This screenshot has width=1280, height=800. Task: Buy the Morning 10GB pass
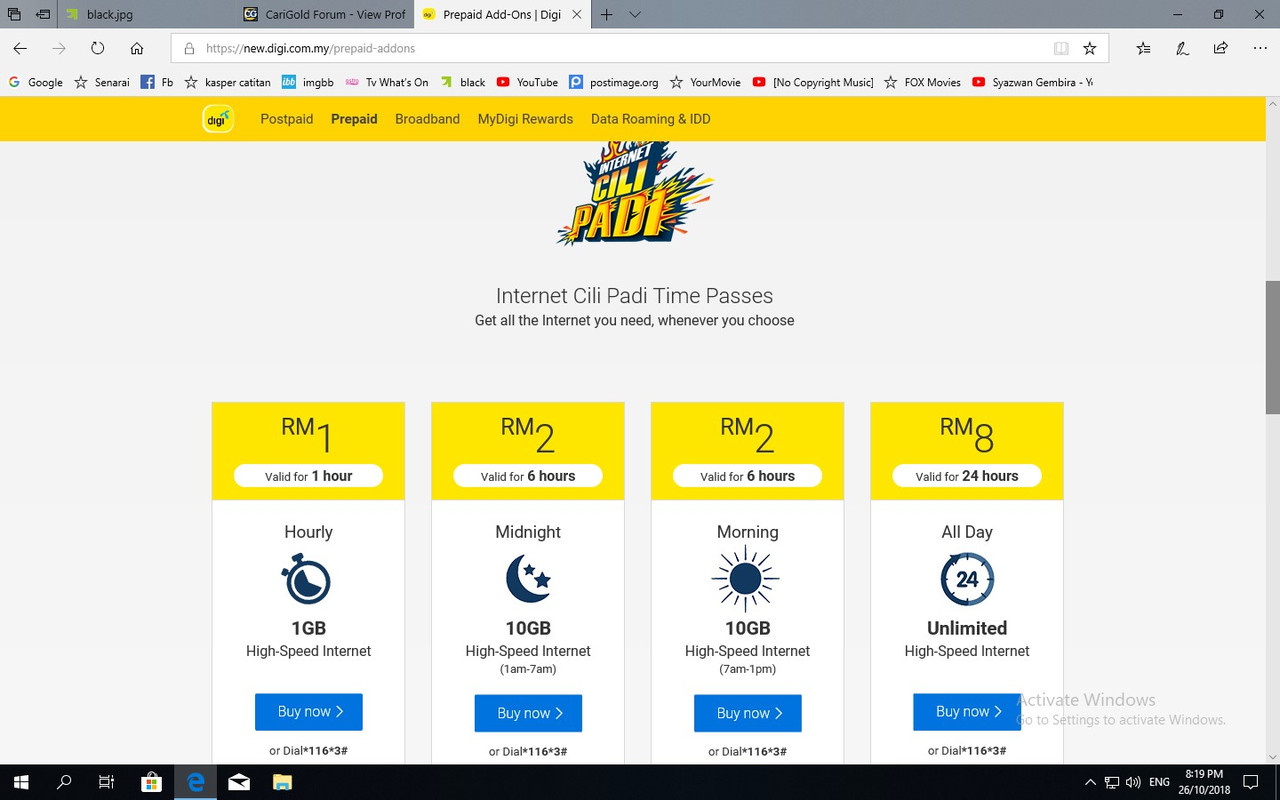748,713
